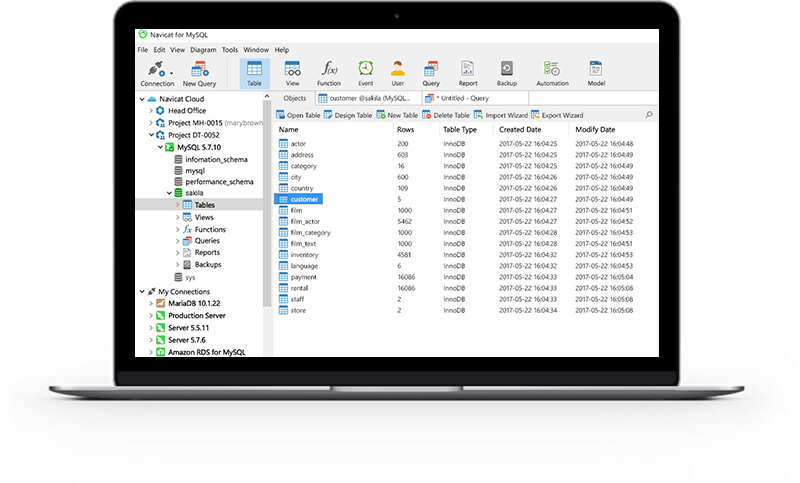Click the Import Wizard button

point(501,115)
